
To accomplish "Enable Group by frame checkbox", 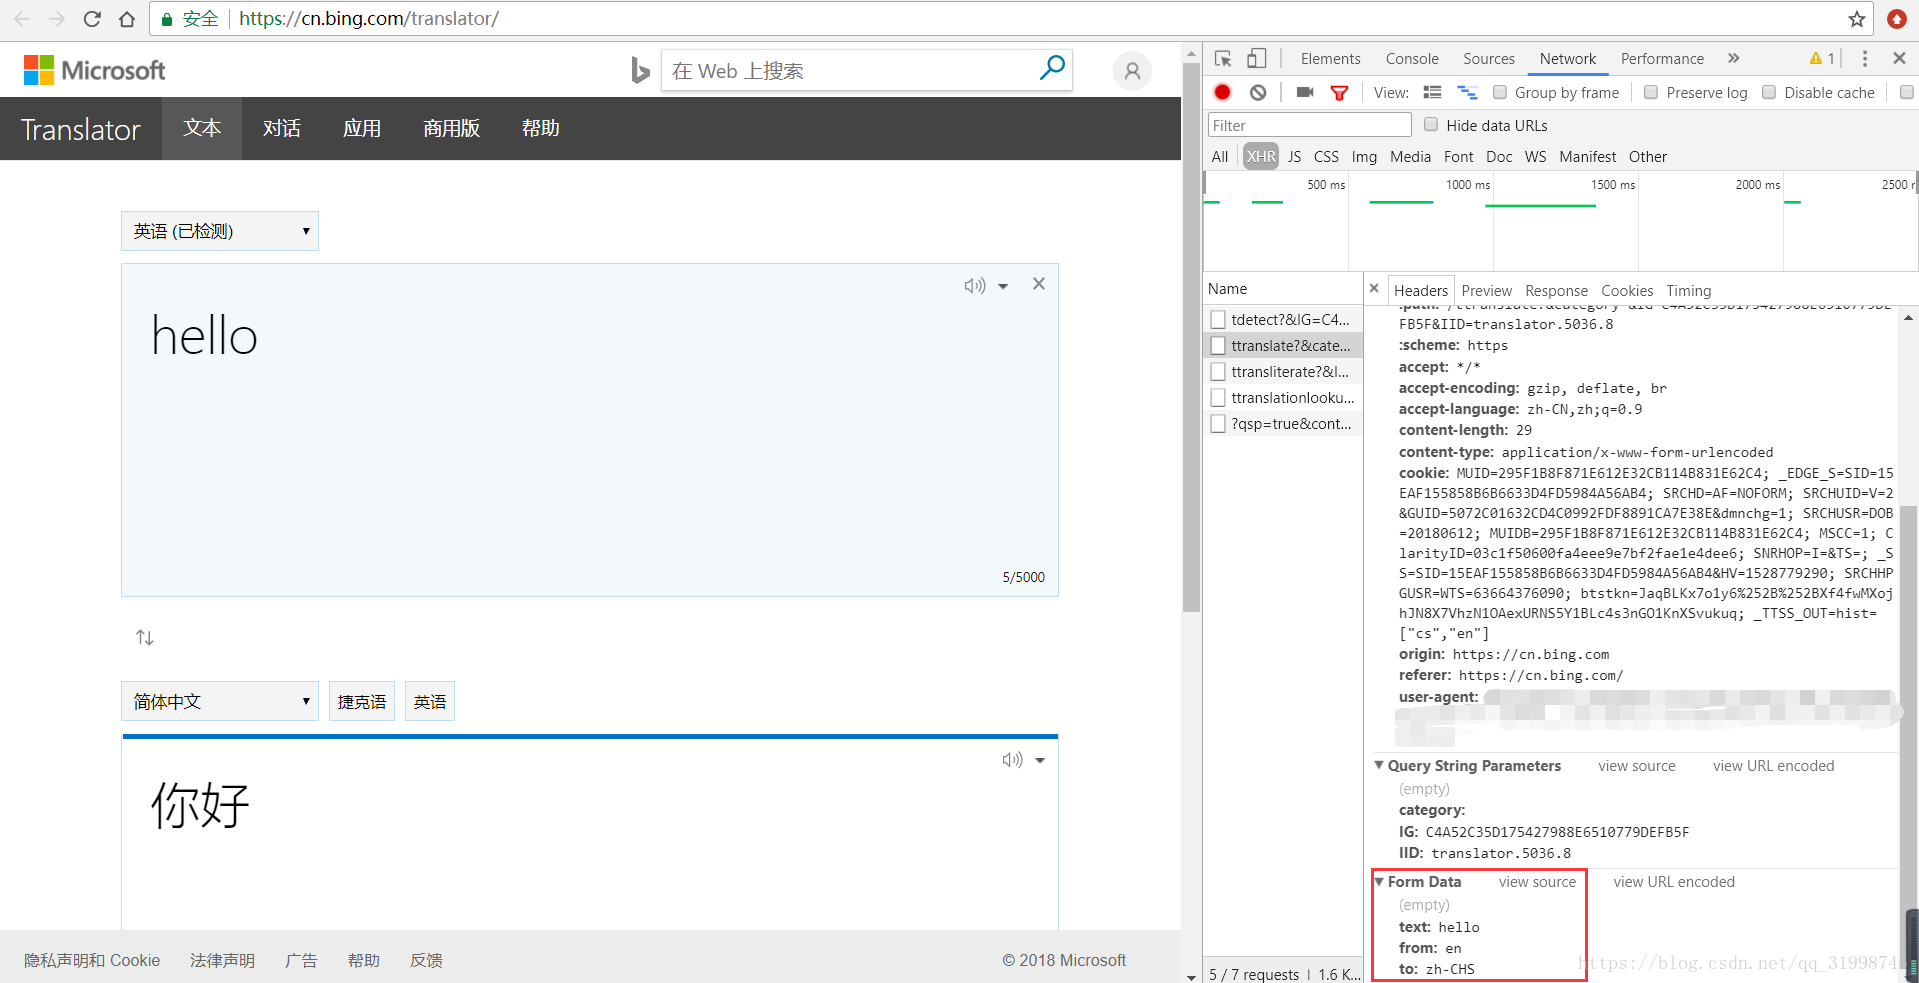I will 1500,92.
